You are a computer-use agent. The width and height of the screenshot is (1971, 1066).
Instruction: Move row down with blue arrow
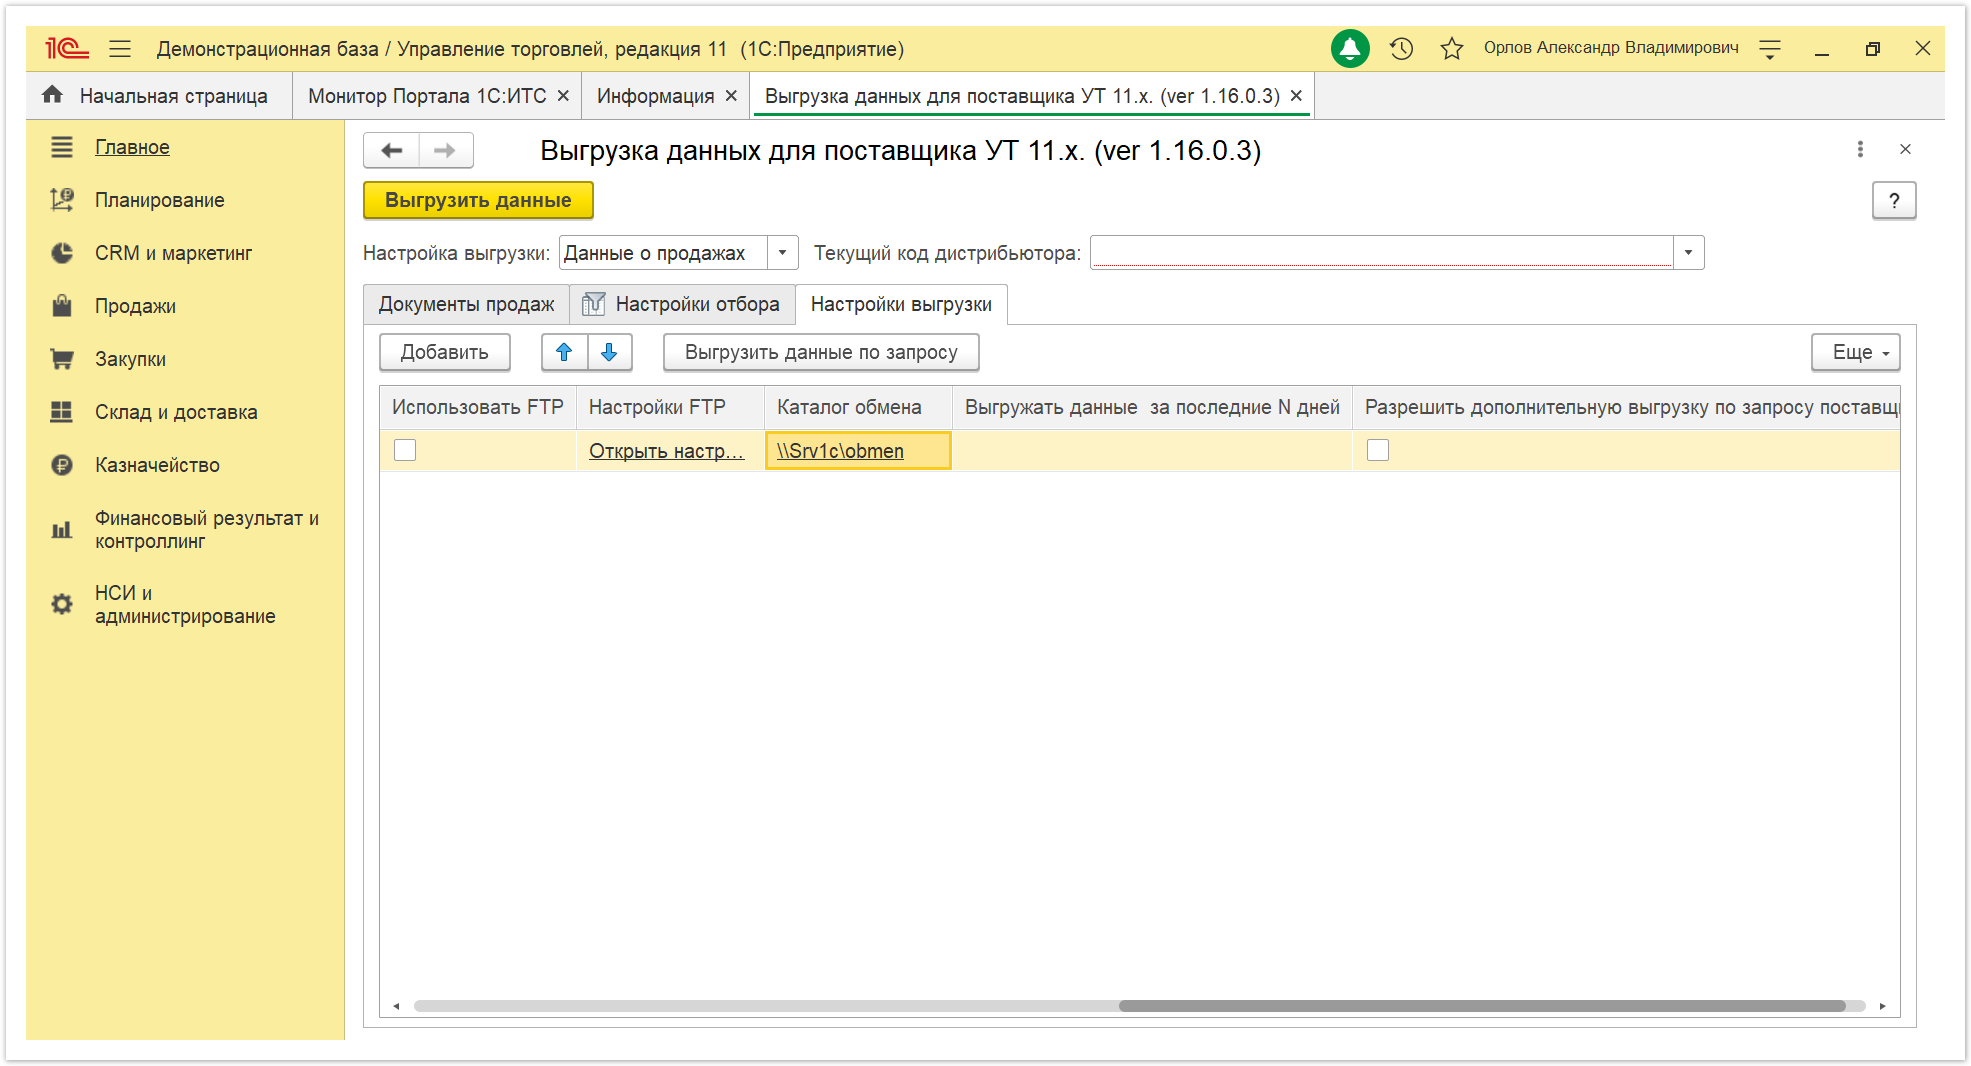click(x=609, y=352)
